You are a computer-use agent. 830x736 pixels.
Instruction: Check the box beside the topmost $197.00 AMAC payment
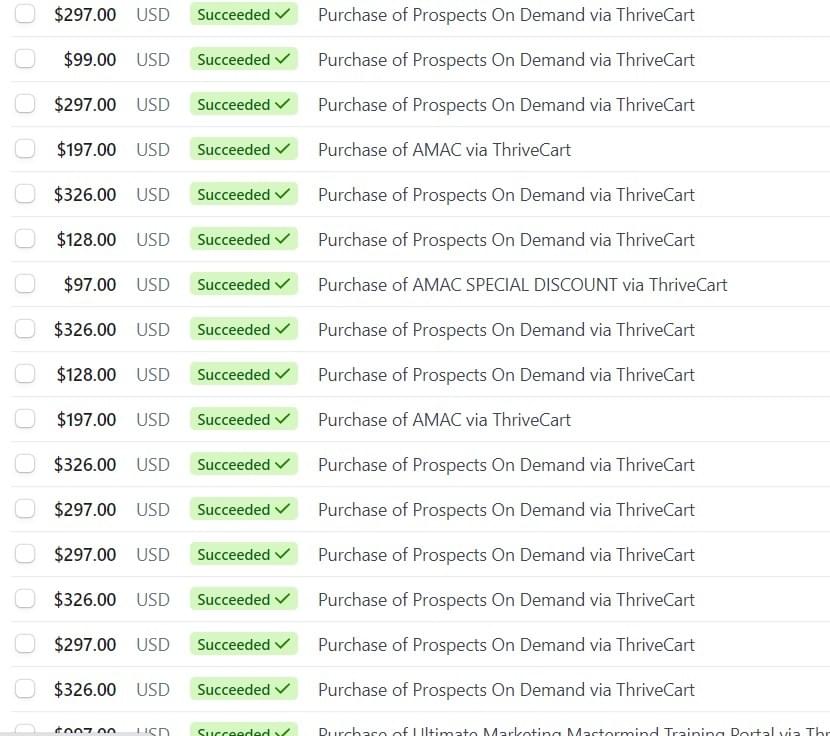[25, 149]
